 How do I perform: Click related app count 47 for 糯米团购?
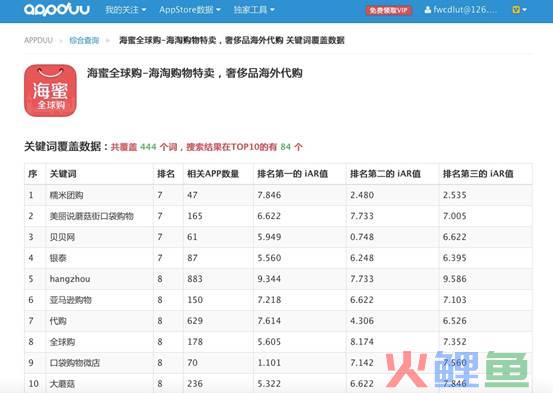(x=192, y=195)
